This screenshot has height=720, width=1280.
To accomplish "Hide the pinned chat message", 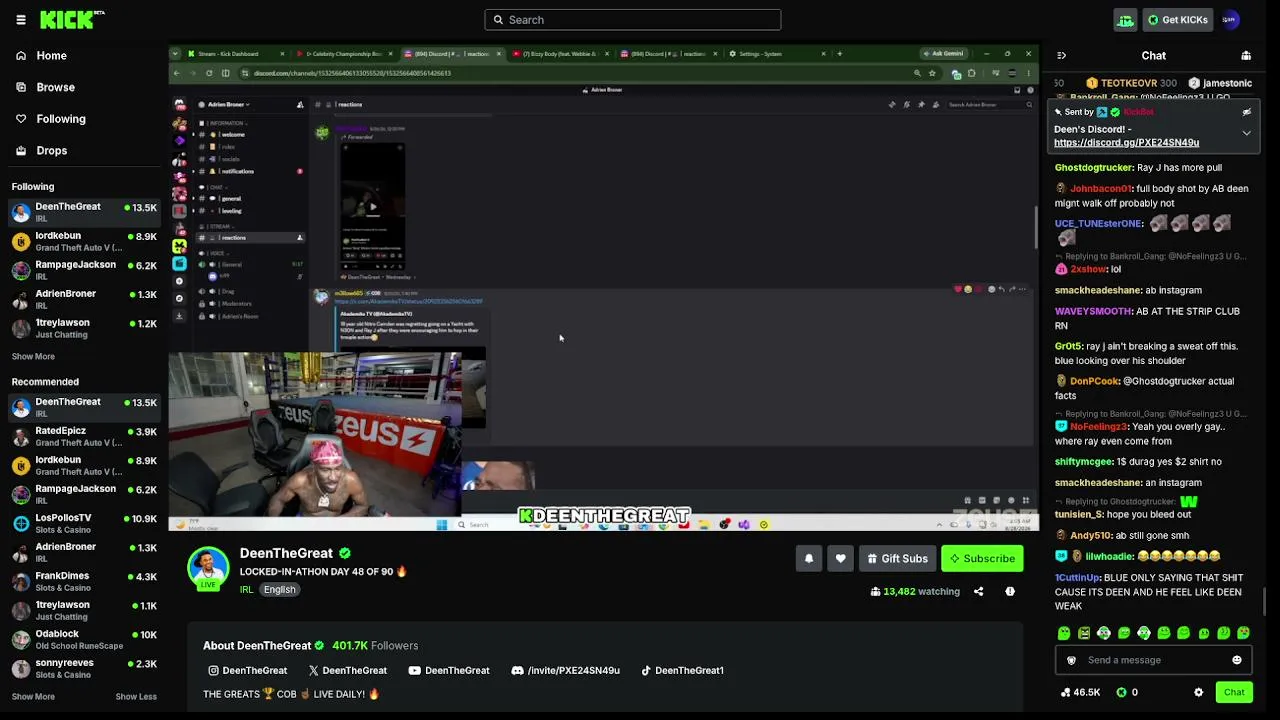I will 1246,112.
